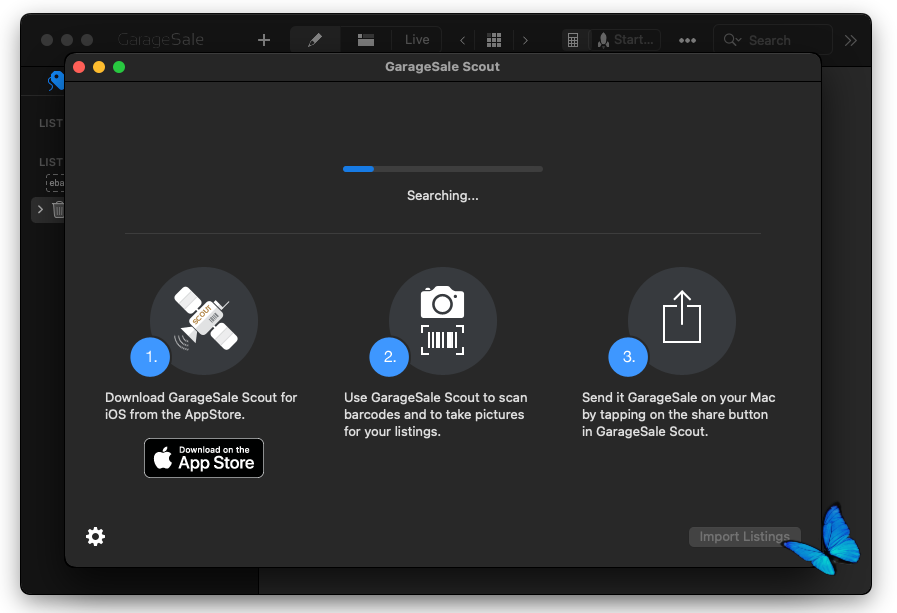Image resolution: width=897 pixels, height=613 pixels.
Task: Select the Live mode tab
Action: [x=417, y=40]
